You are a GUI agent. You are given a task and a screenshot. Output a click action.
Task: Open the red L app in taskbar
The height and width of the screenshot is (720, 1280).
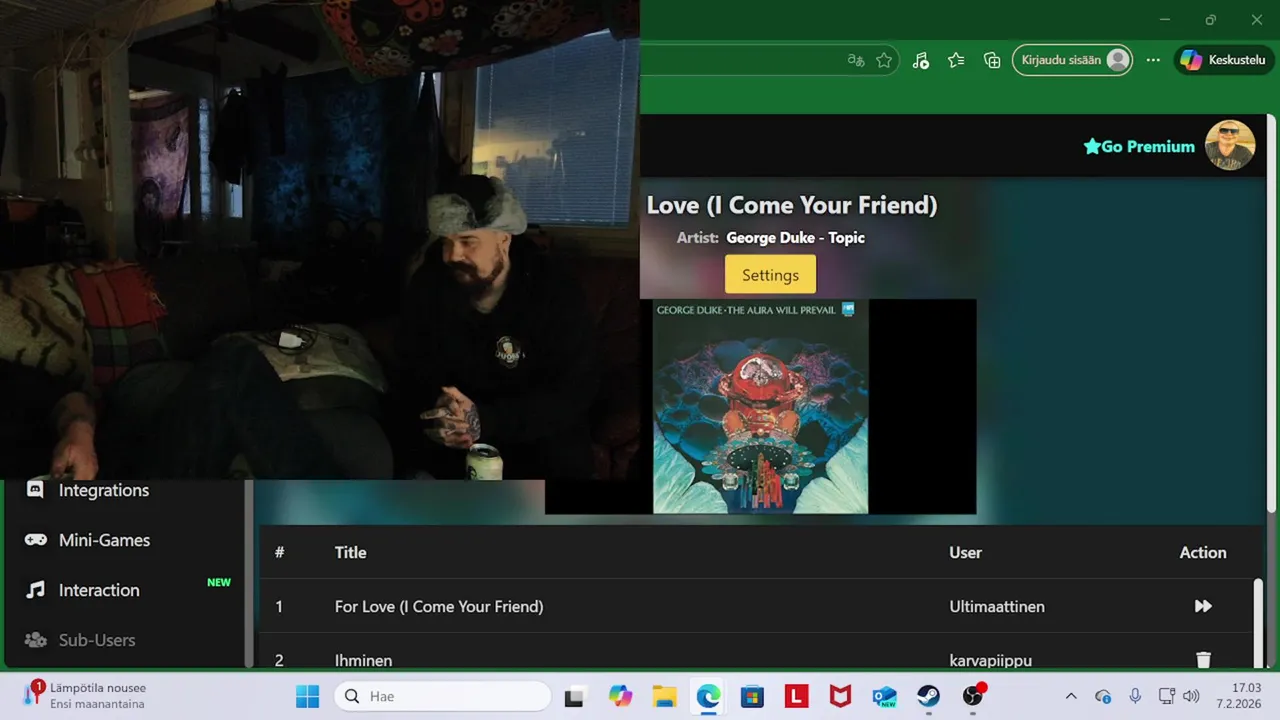pyautogui.click(x=796, y=696)
